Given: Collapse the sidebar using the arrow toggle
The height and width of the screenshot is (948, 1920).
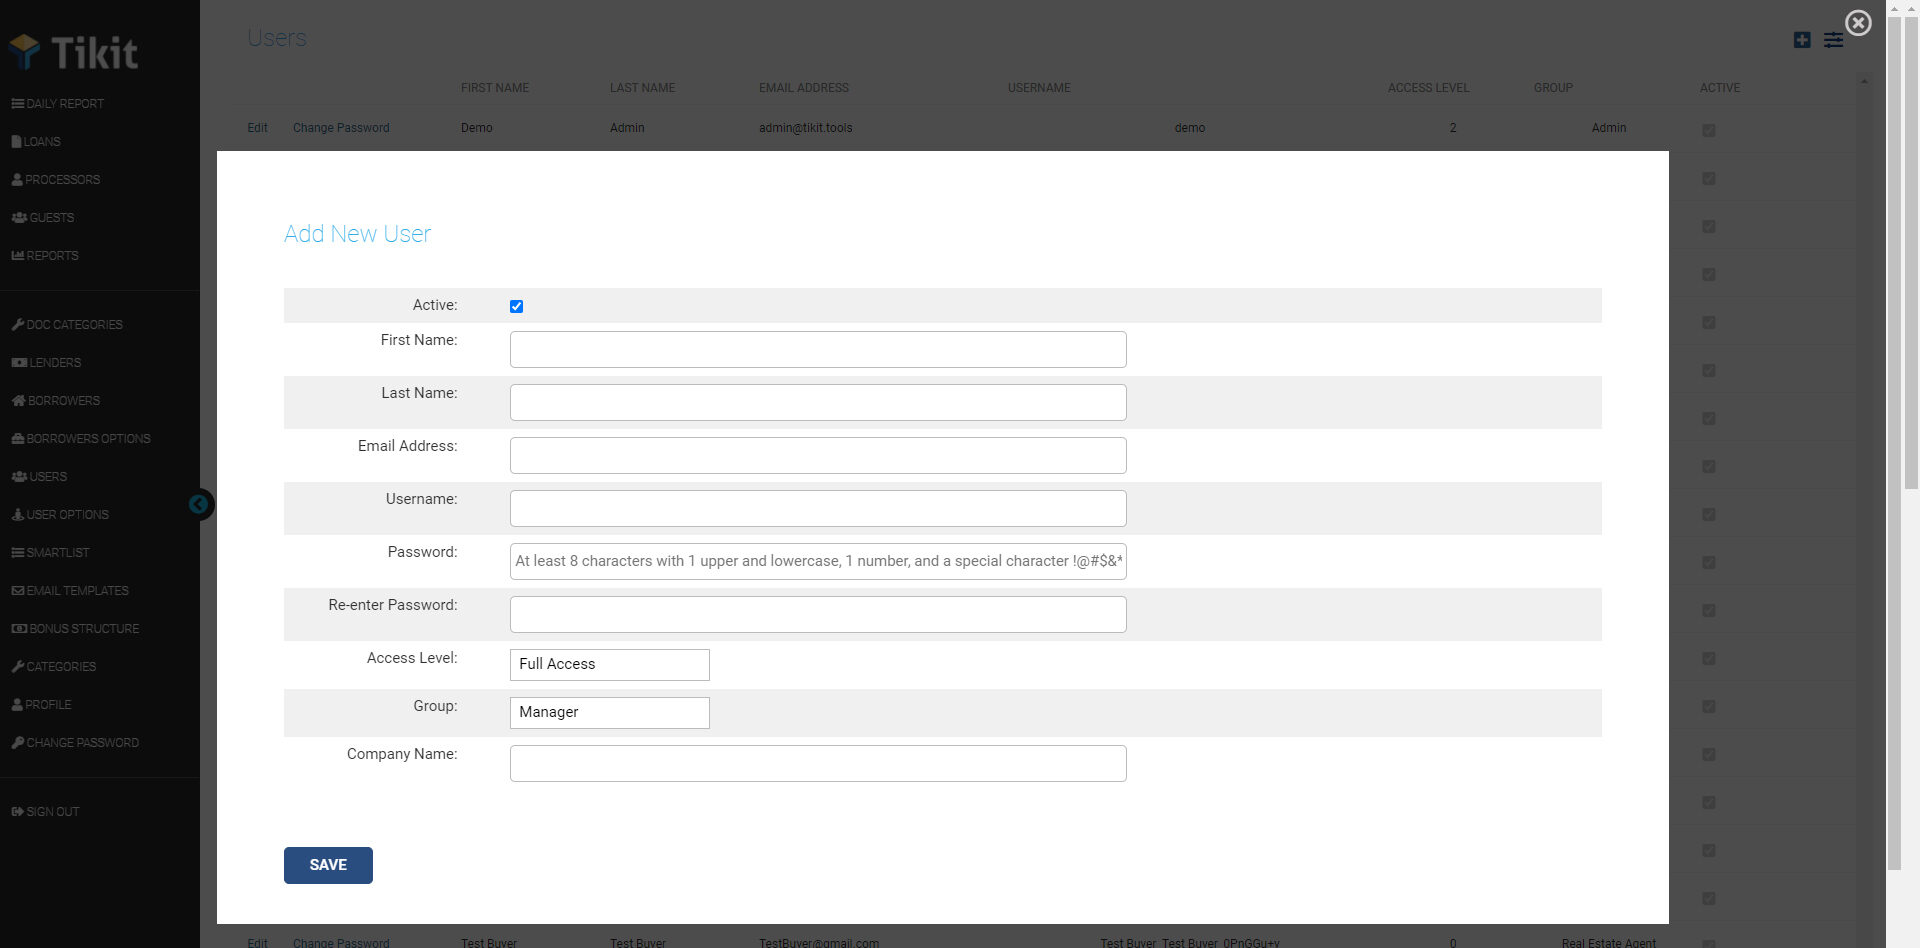Looking at the screenshot, I should click(199, 505).
